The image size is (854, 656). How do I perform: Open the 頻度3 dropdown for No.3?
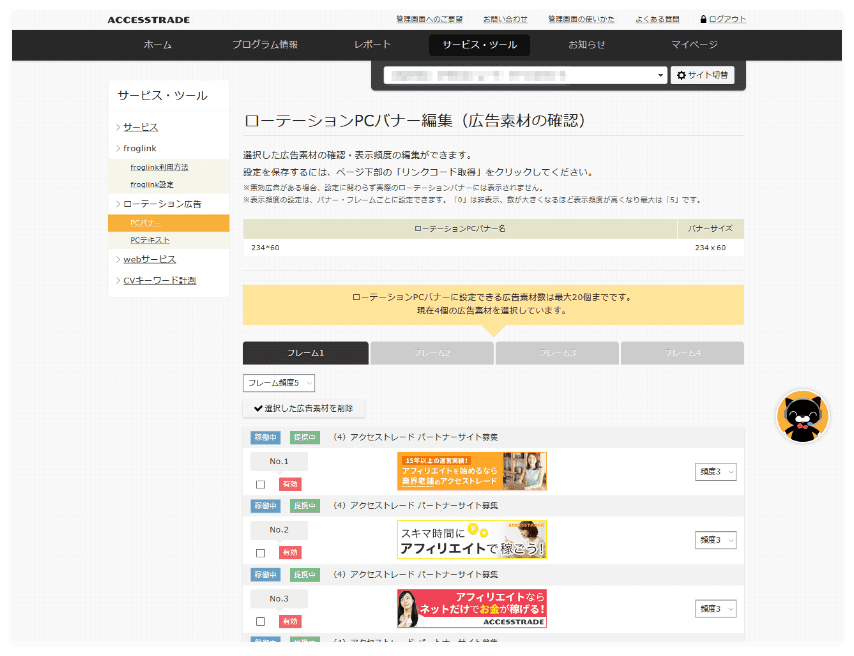(x=716, y=609)
